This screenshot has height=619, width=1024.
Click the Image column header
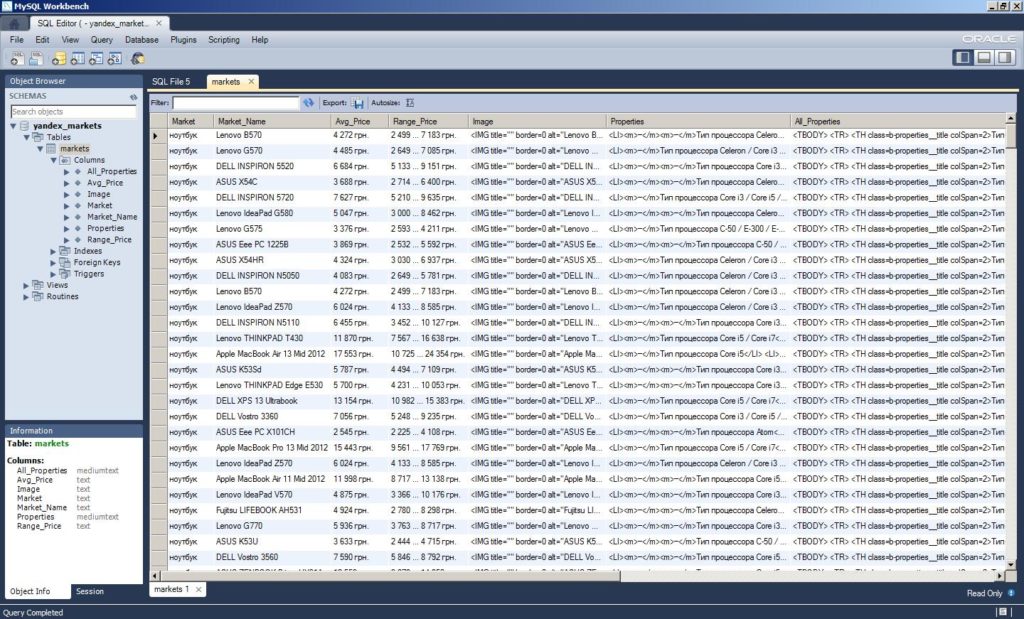[x=537, y=121]
